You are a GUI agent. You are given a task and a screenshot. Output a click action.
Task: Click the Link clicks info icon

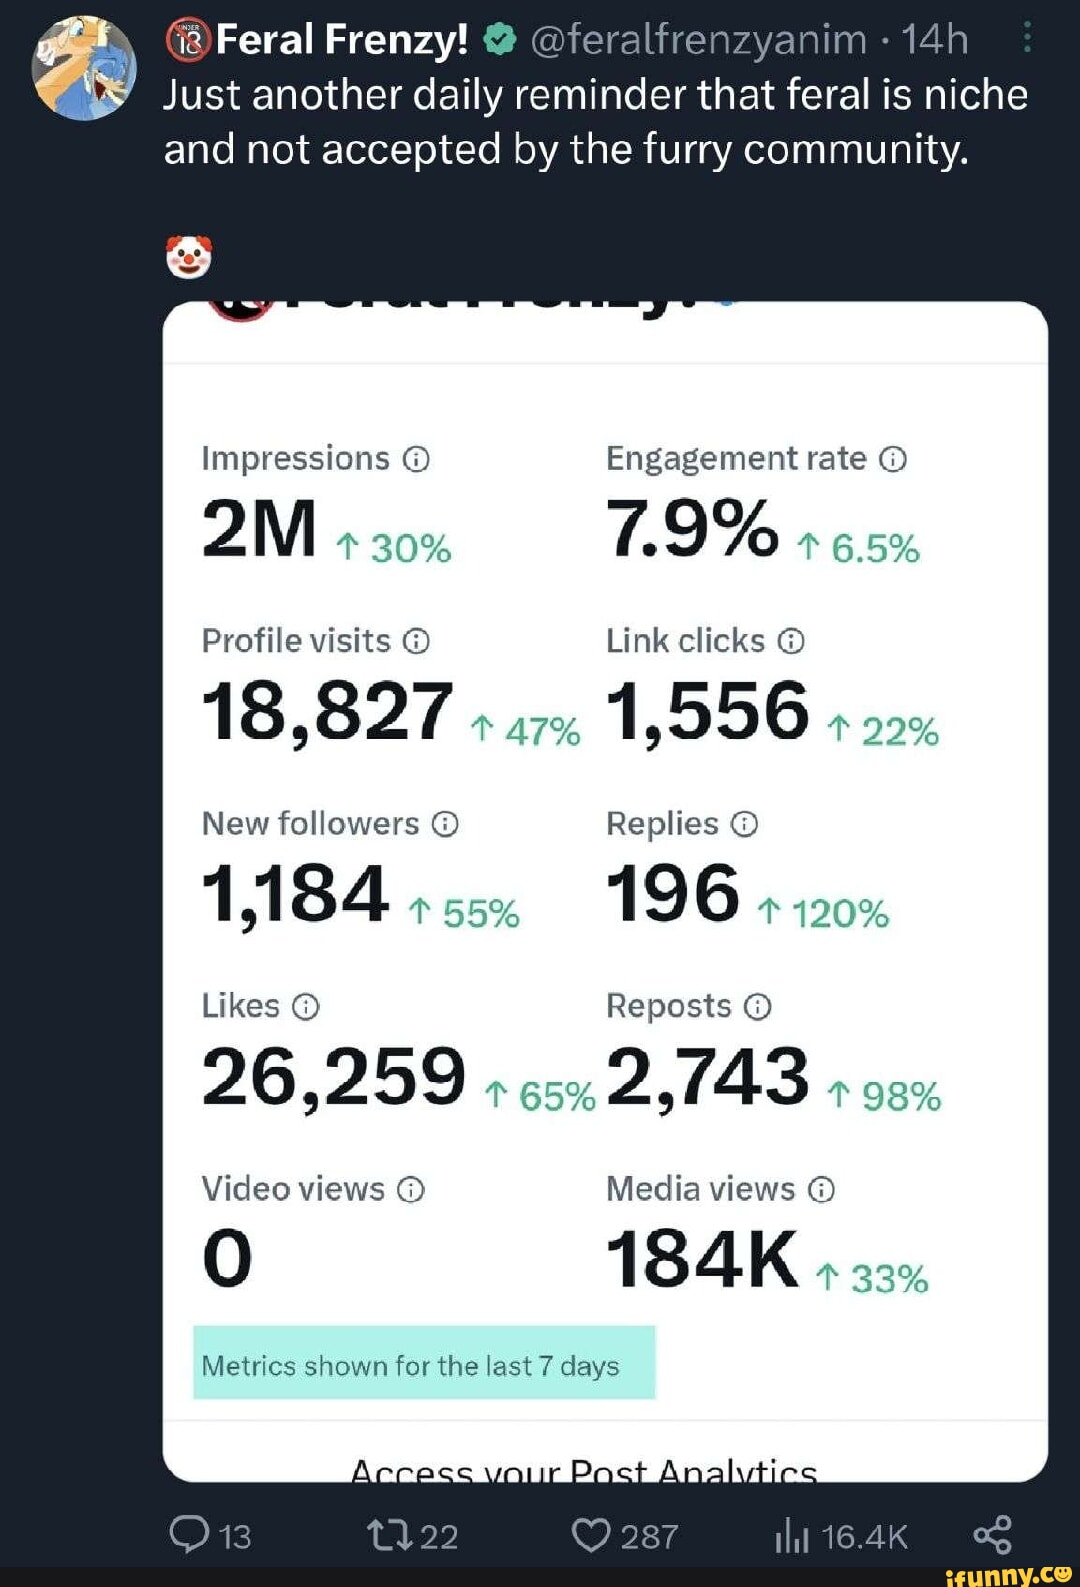791,641
